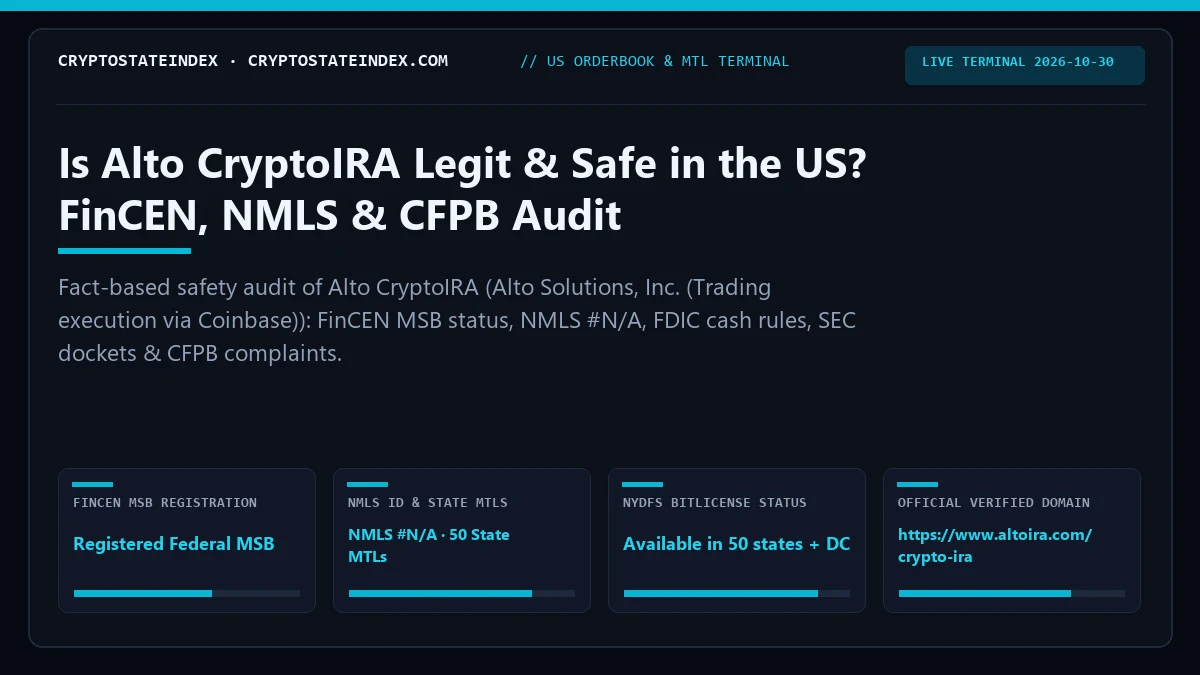Click the NMLS #N/A · 50 State MTLs value

[429, 545]
